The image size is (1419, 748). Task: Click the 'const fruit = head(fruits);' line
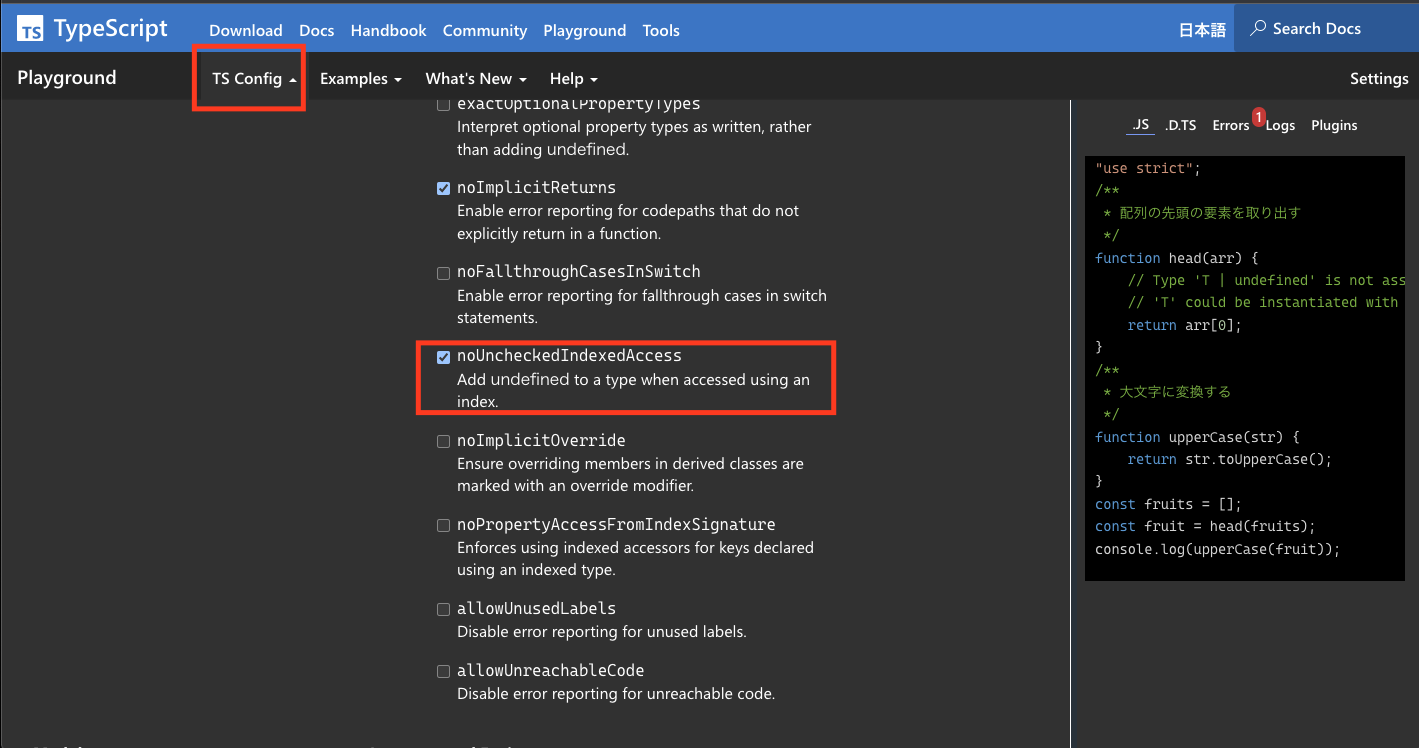pyautogui.click(x=1205, y=526)
